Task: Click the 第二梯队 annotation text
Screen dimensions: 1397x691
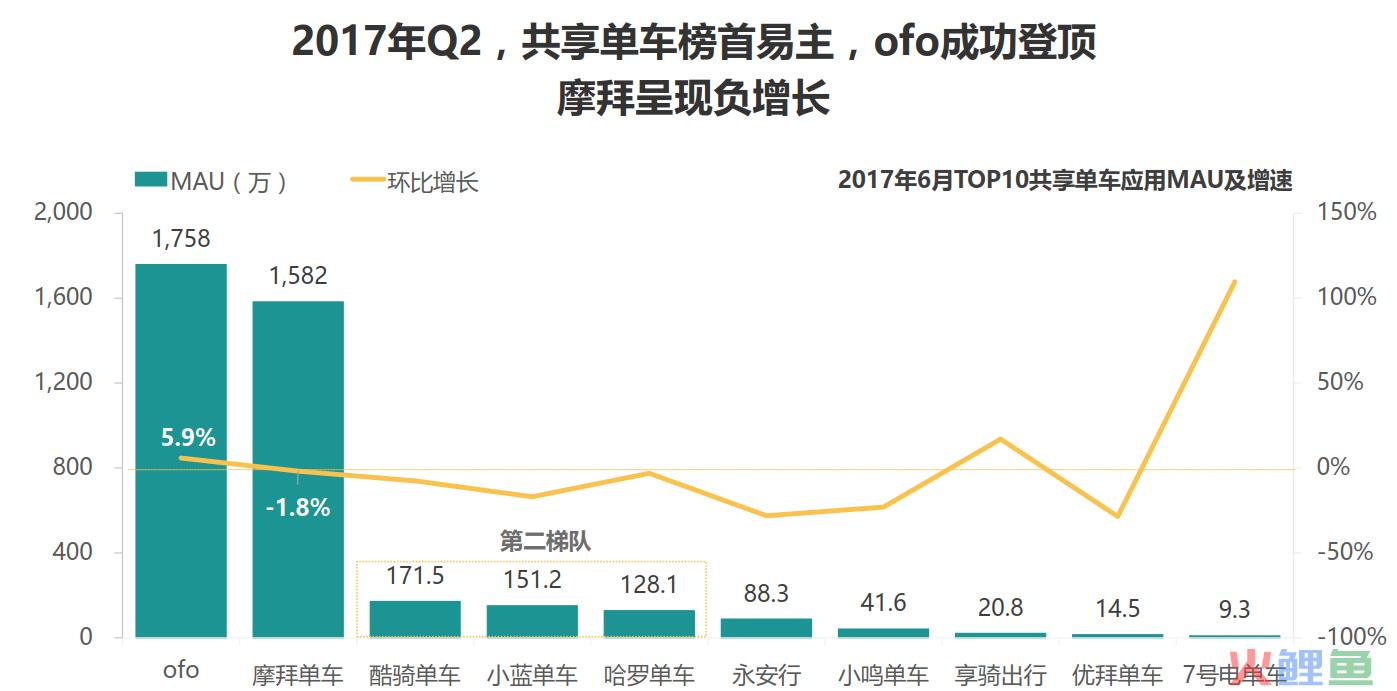Action: (x=545, y=541)
